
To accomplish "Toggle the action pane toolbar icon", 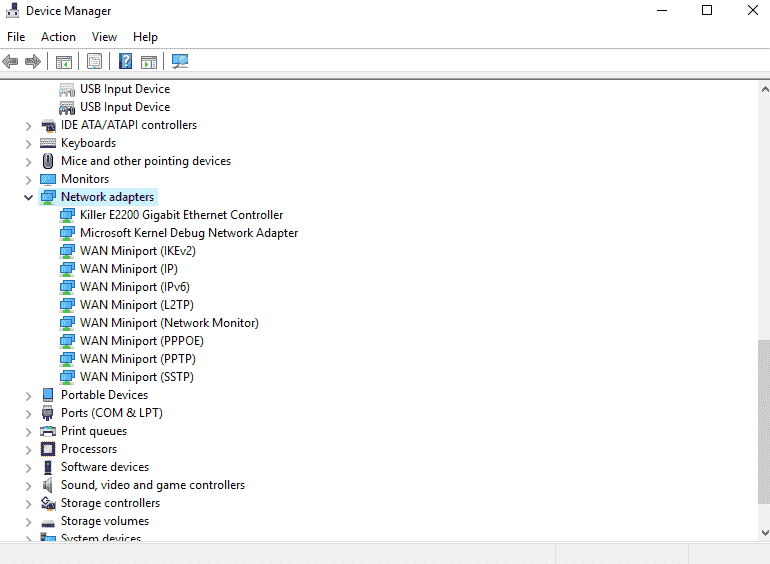I will tap(149, 62).
